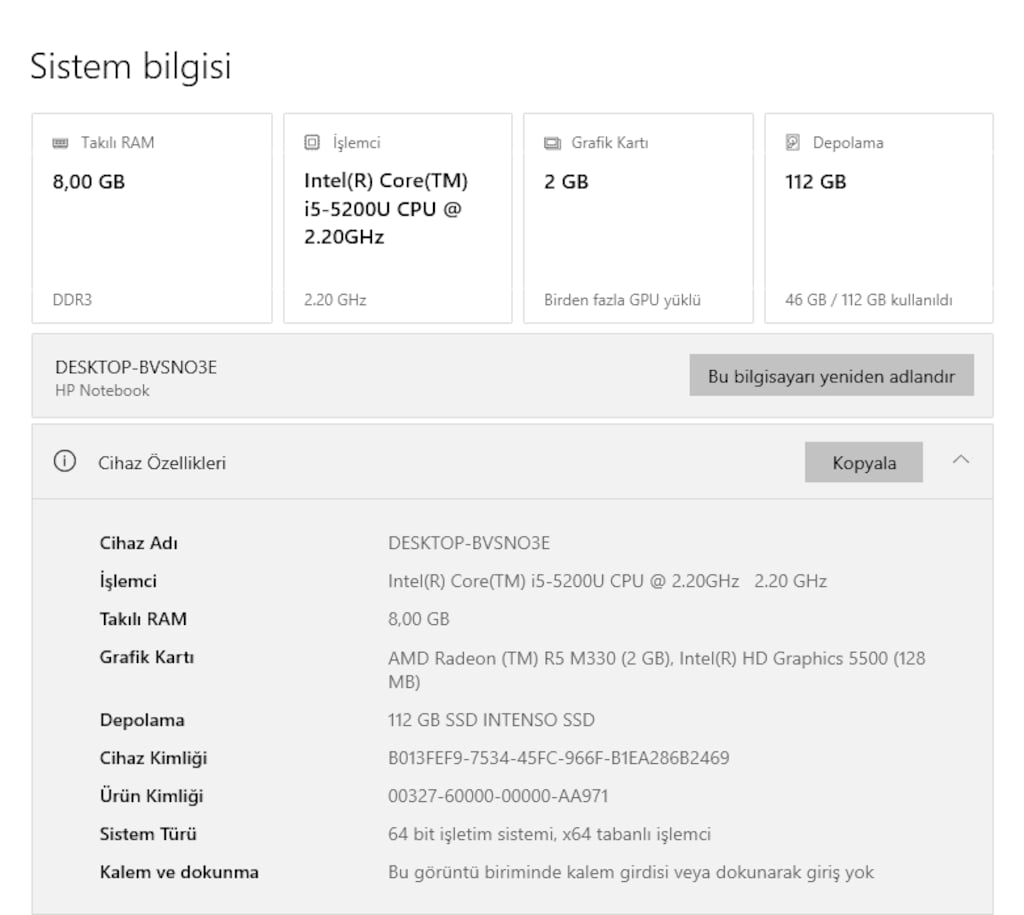Click the RAM icon in Takılı RAM card
1024x915 pixels.
click(x=60, y=143)
